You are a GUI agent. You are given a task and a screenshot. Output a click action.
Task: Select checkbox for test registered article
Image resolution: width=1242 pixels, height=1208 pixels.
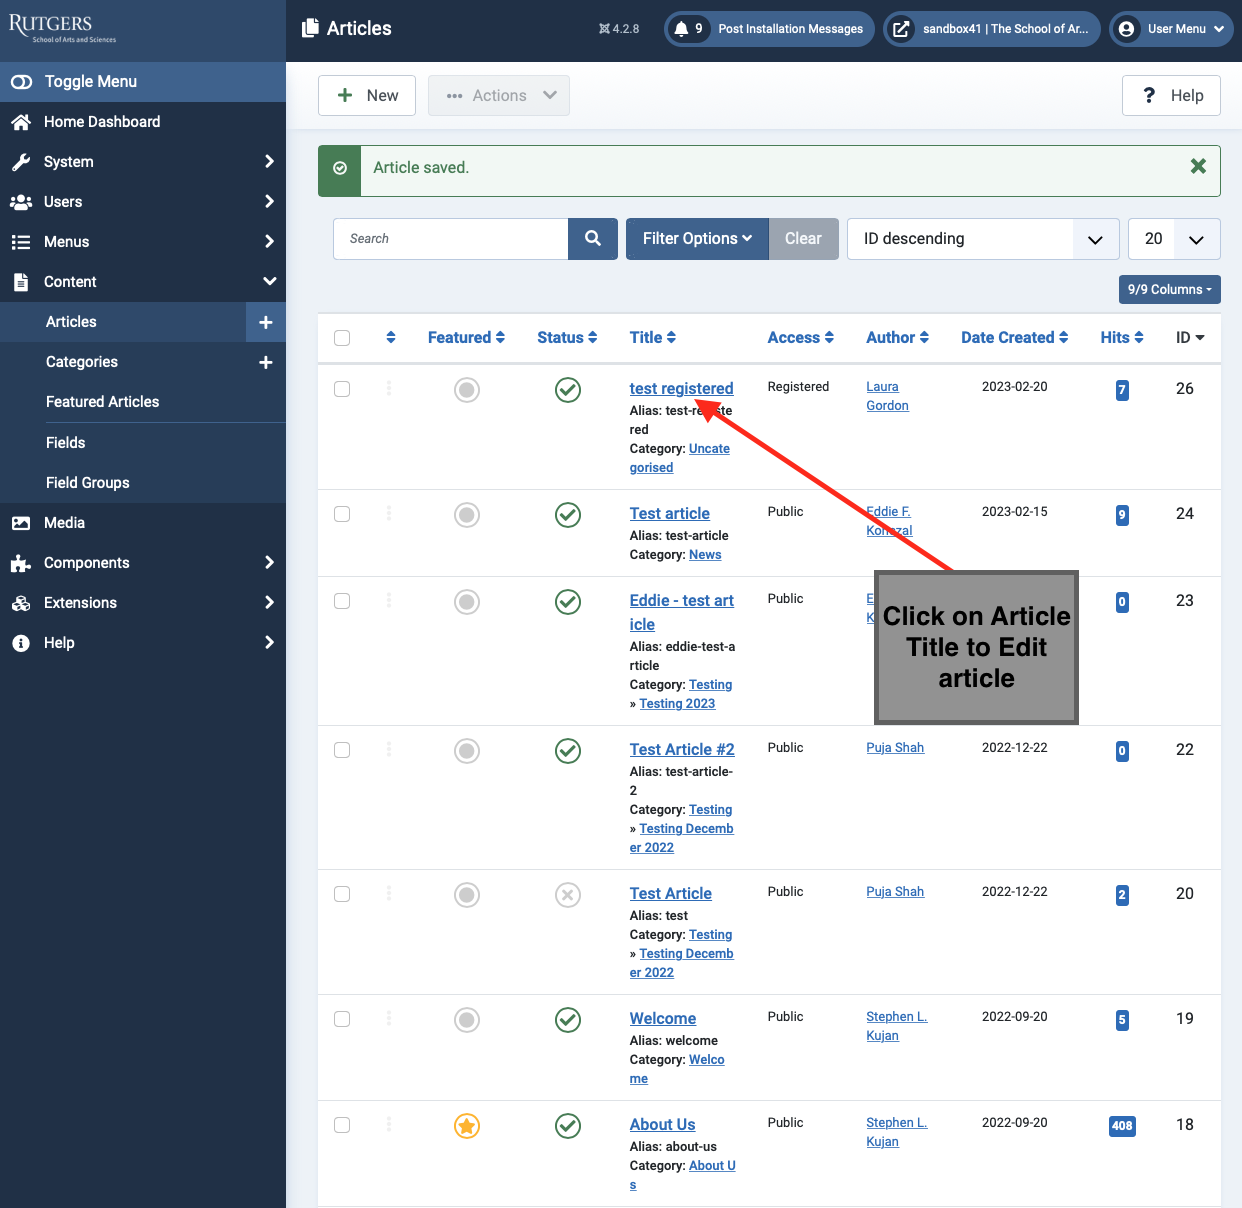coord(342,389)
